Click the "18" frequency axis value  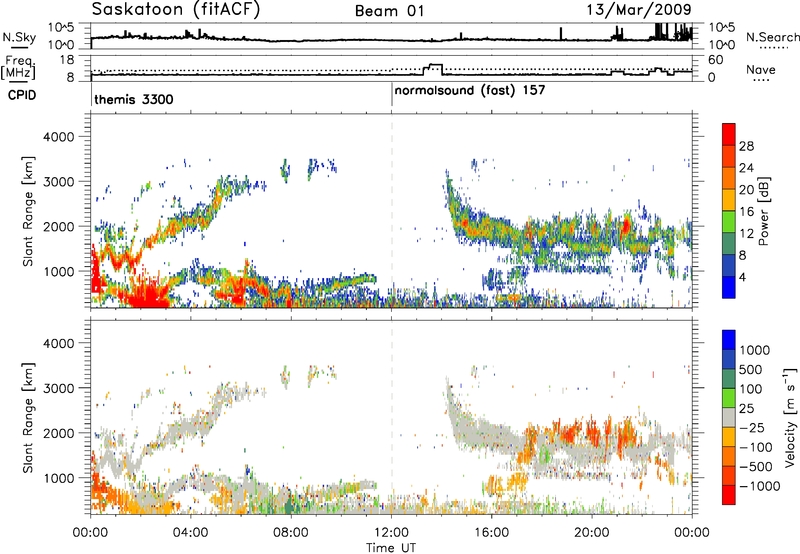(67, 60)
